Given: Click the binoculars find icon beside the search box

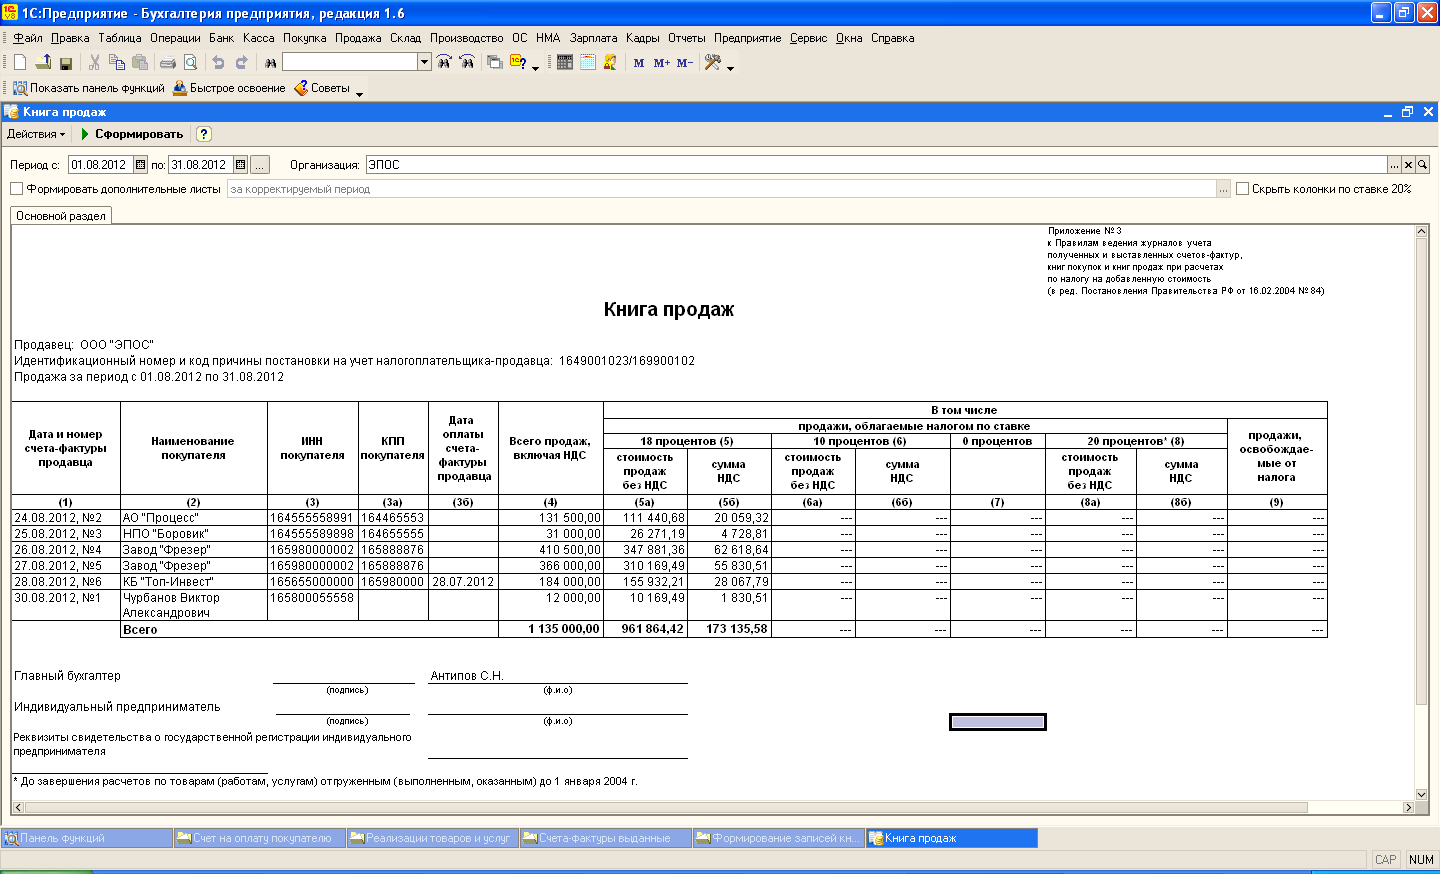Looking at the screenshot, I should (x=270, y=63).
